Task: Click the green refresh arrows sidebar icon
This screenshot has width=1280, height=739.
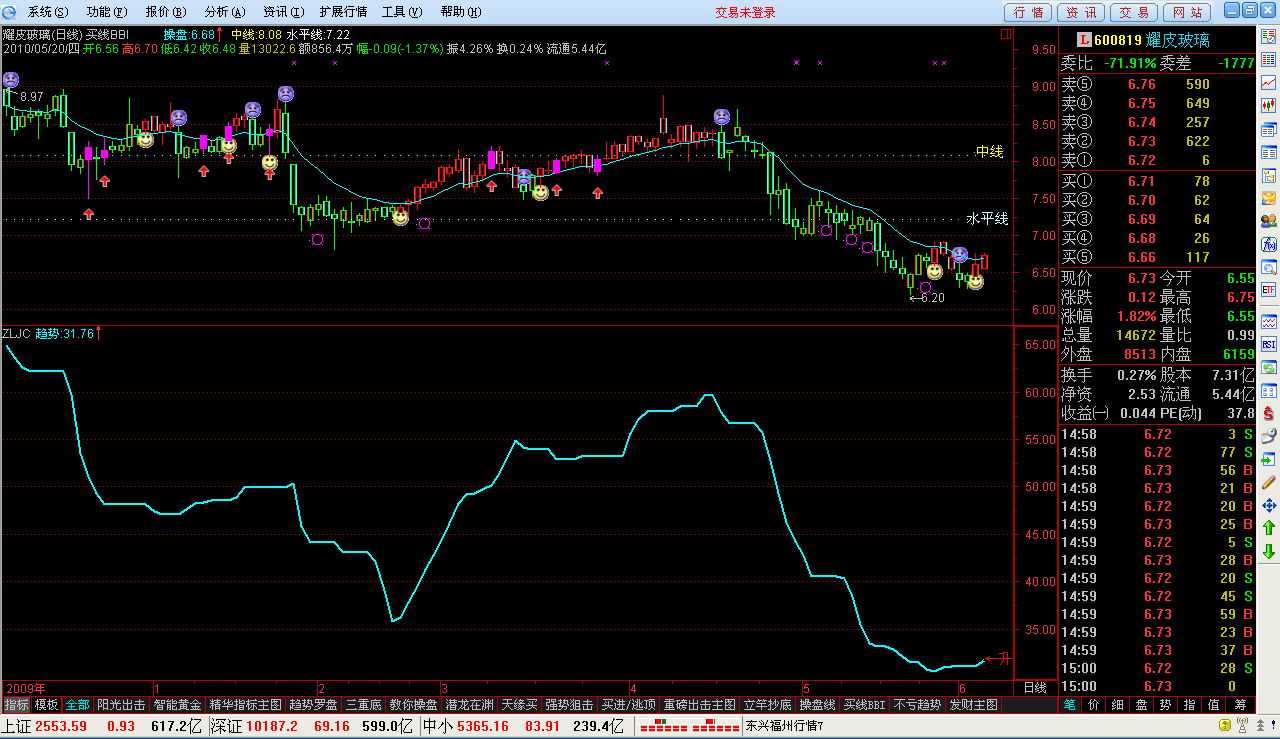Action: tap(1269, 367)
